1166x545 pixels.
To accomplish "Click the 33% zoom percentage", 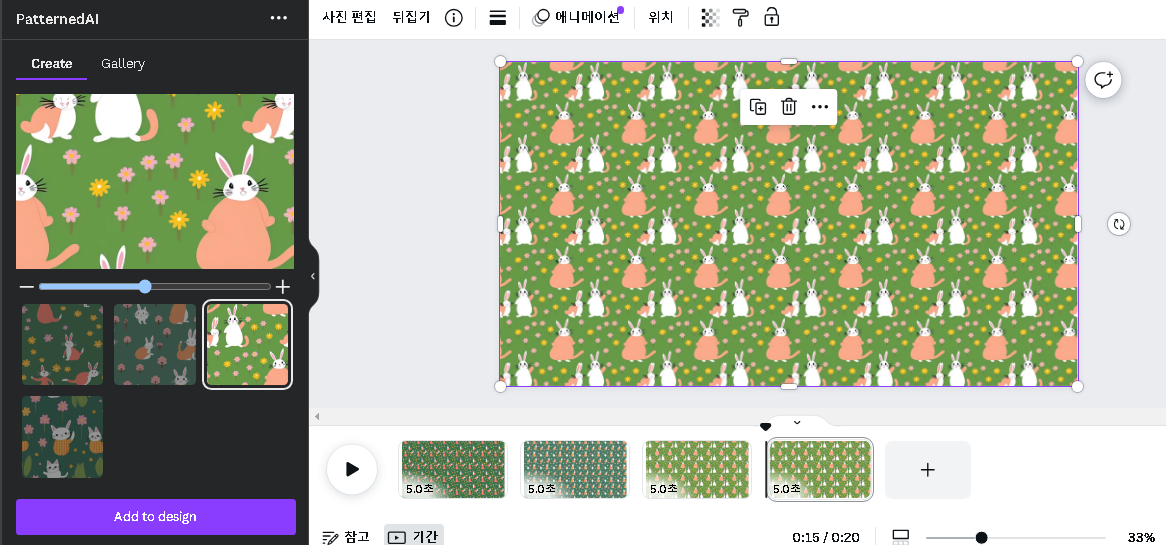I will pos(1141,538).
